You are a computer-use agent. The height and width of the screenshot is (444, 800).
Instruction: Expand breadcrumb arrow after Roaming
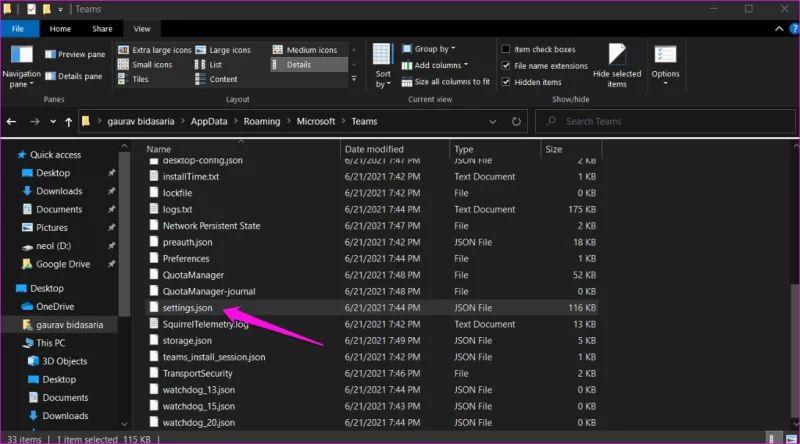pyautogui.click(x=289, y=121)
